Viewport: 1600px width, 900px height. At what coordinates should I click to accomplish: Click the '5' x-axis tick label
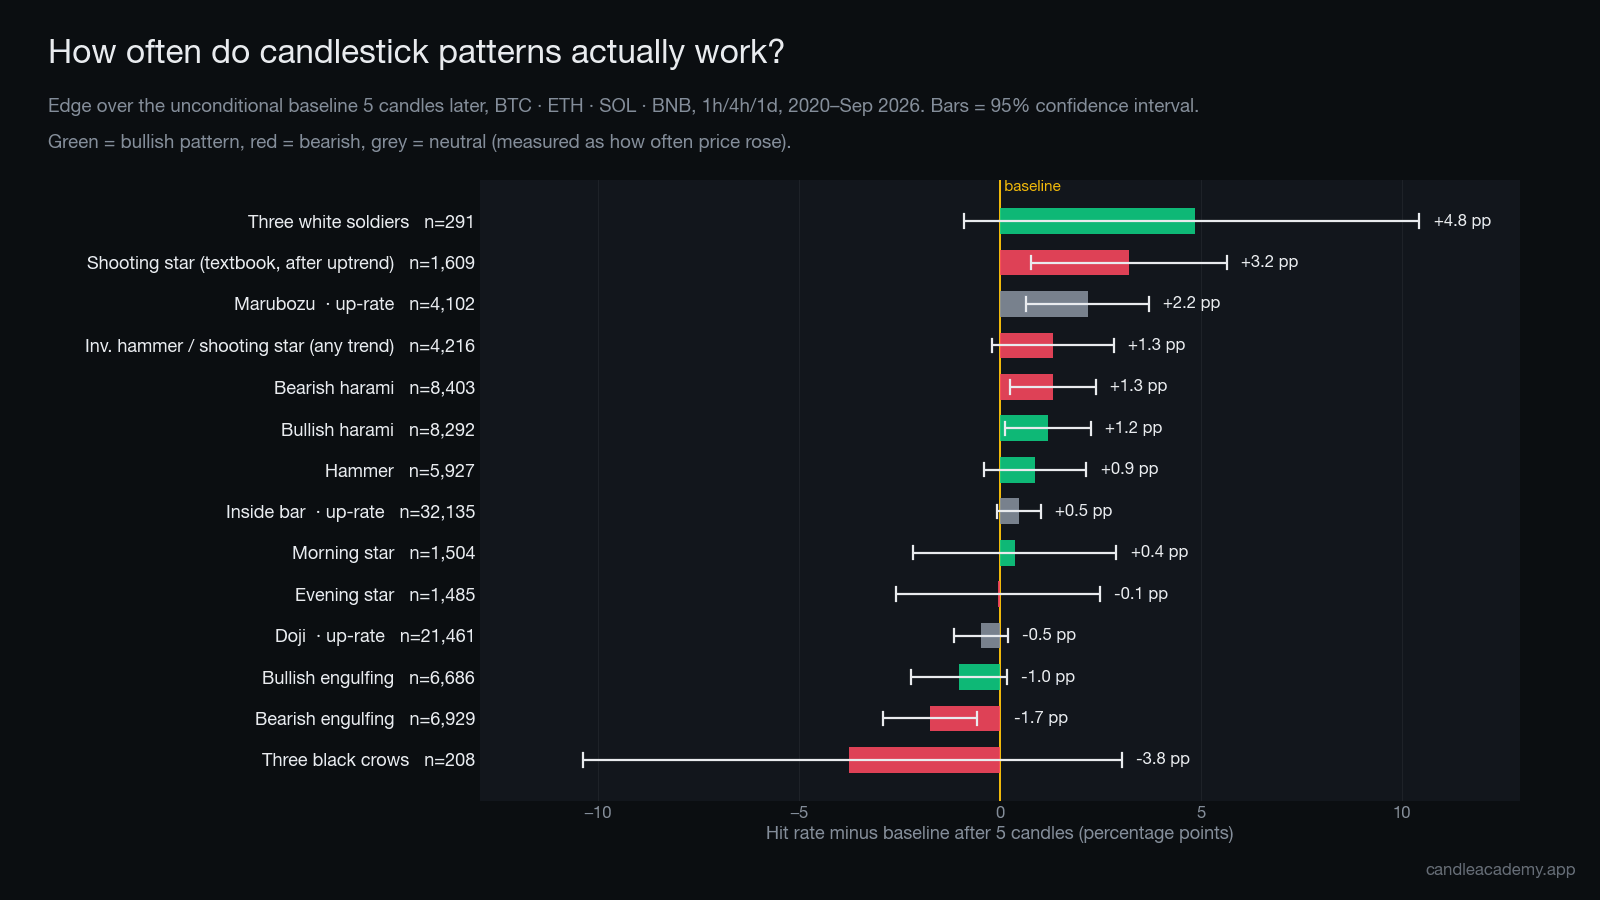[1201, 812]
